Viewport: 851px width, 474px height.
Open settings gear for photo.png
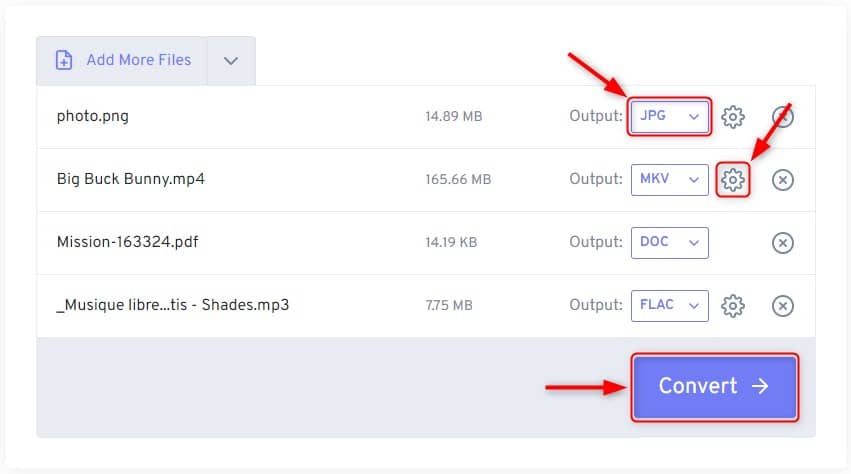733,117
